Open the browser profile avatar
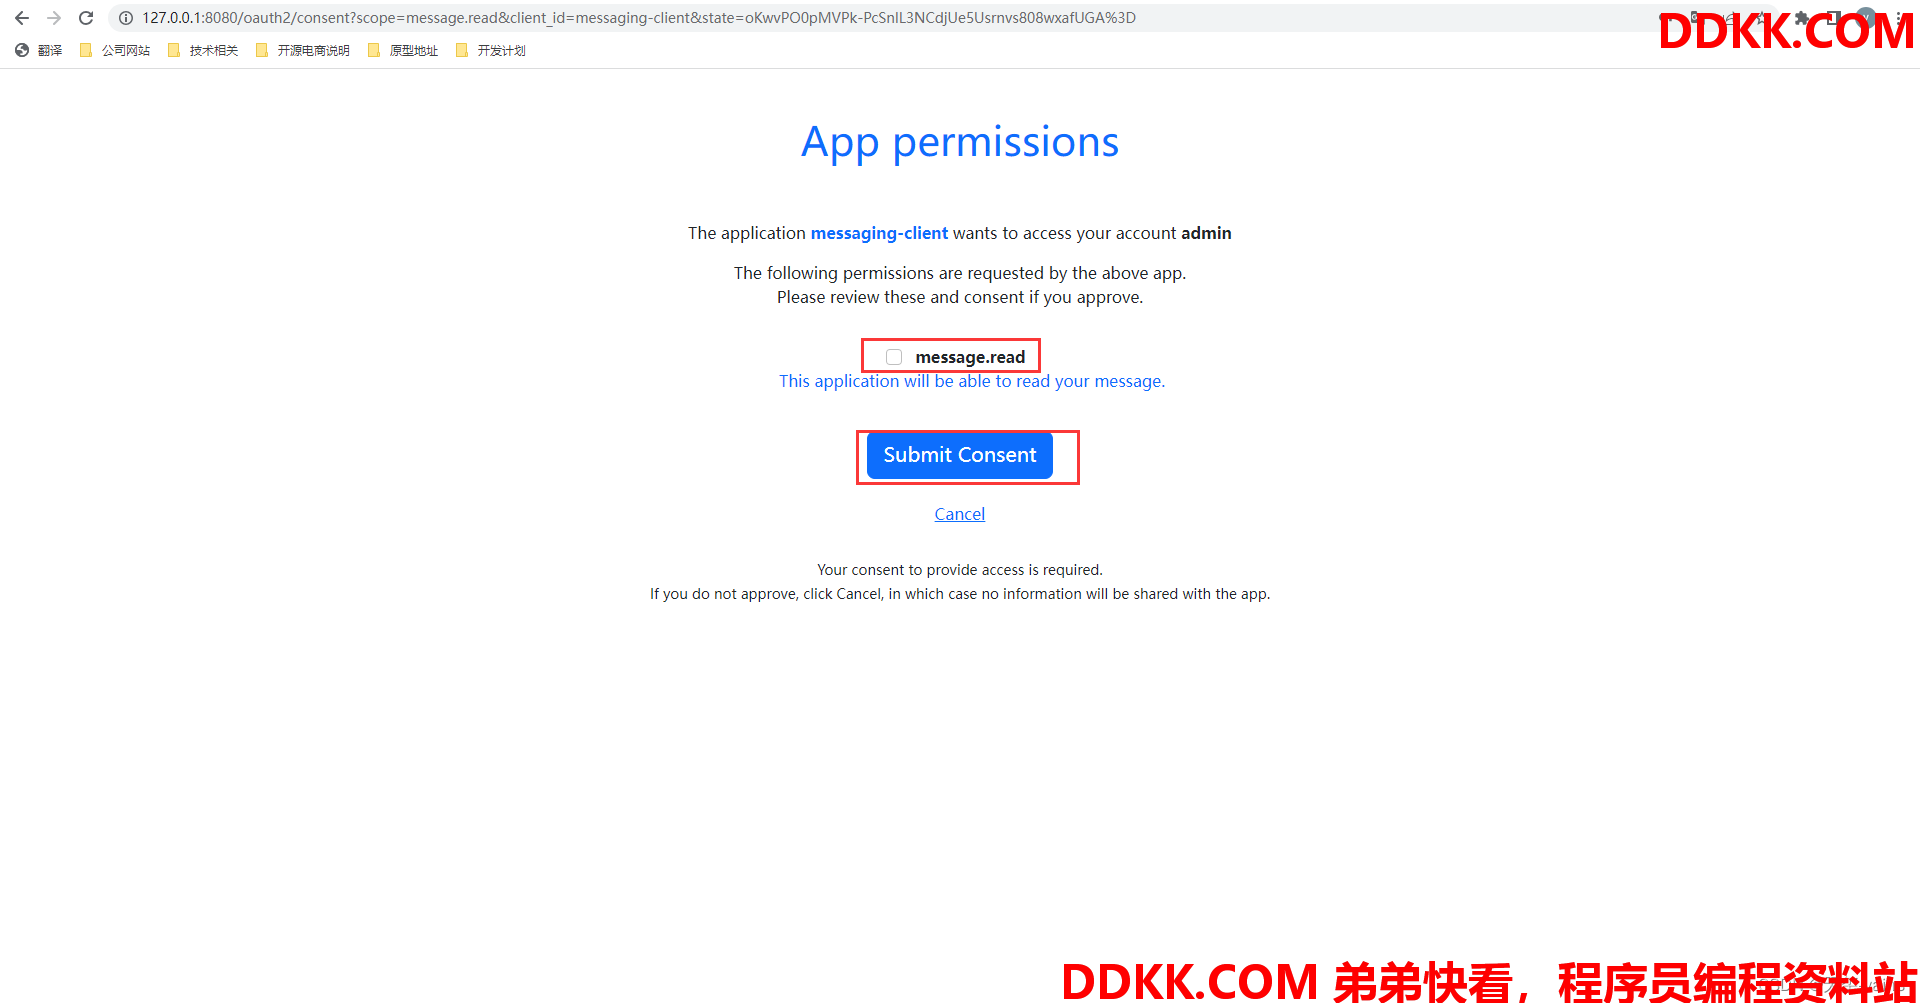Viewport: 1920px width, 1003px height. coord(1866,18)
